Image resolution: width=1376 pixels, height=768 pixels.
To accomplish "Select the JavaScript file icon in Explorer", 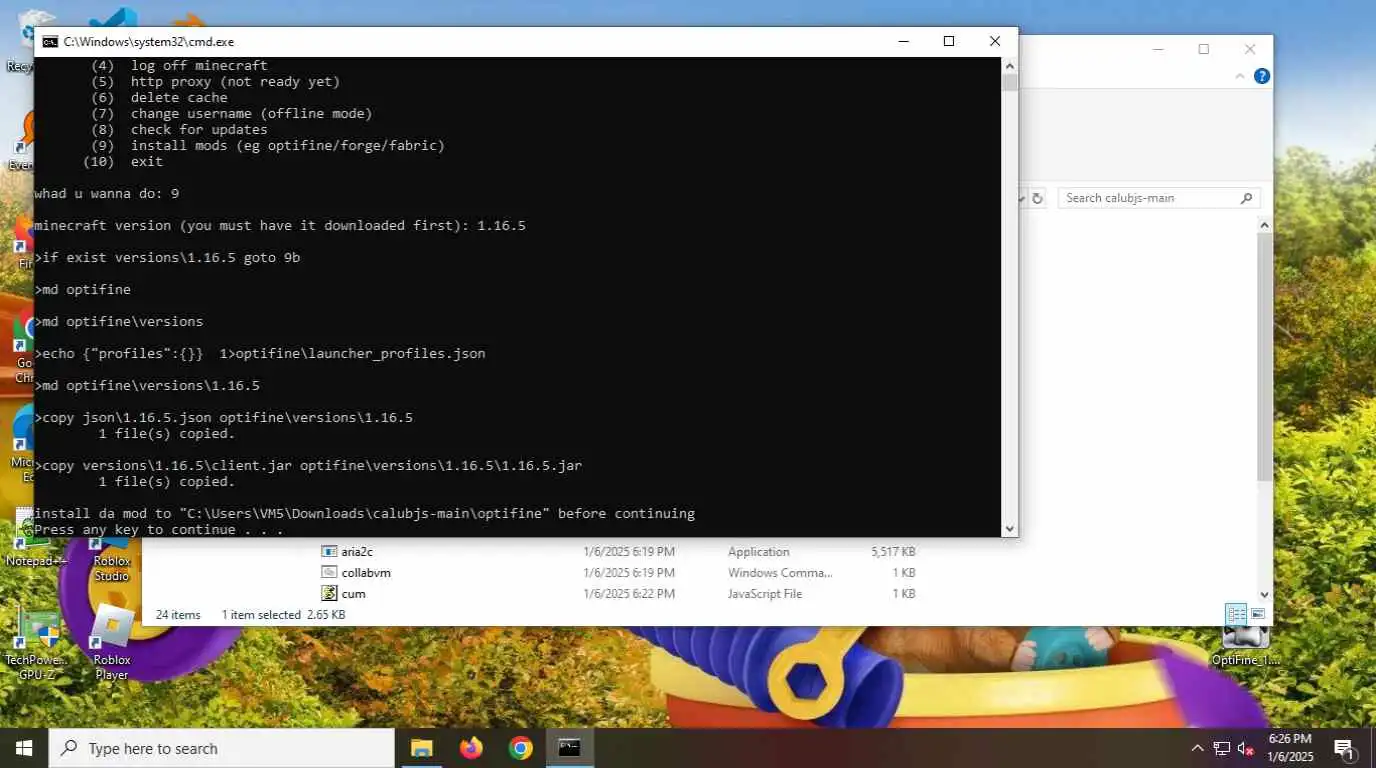I will point(329,593).
